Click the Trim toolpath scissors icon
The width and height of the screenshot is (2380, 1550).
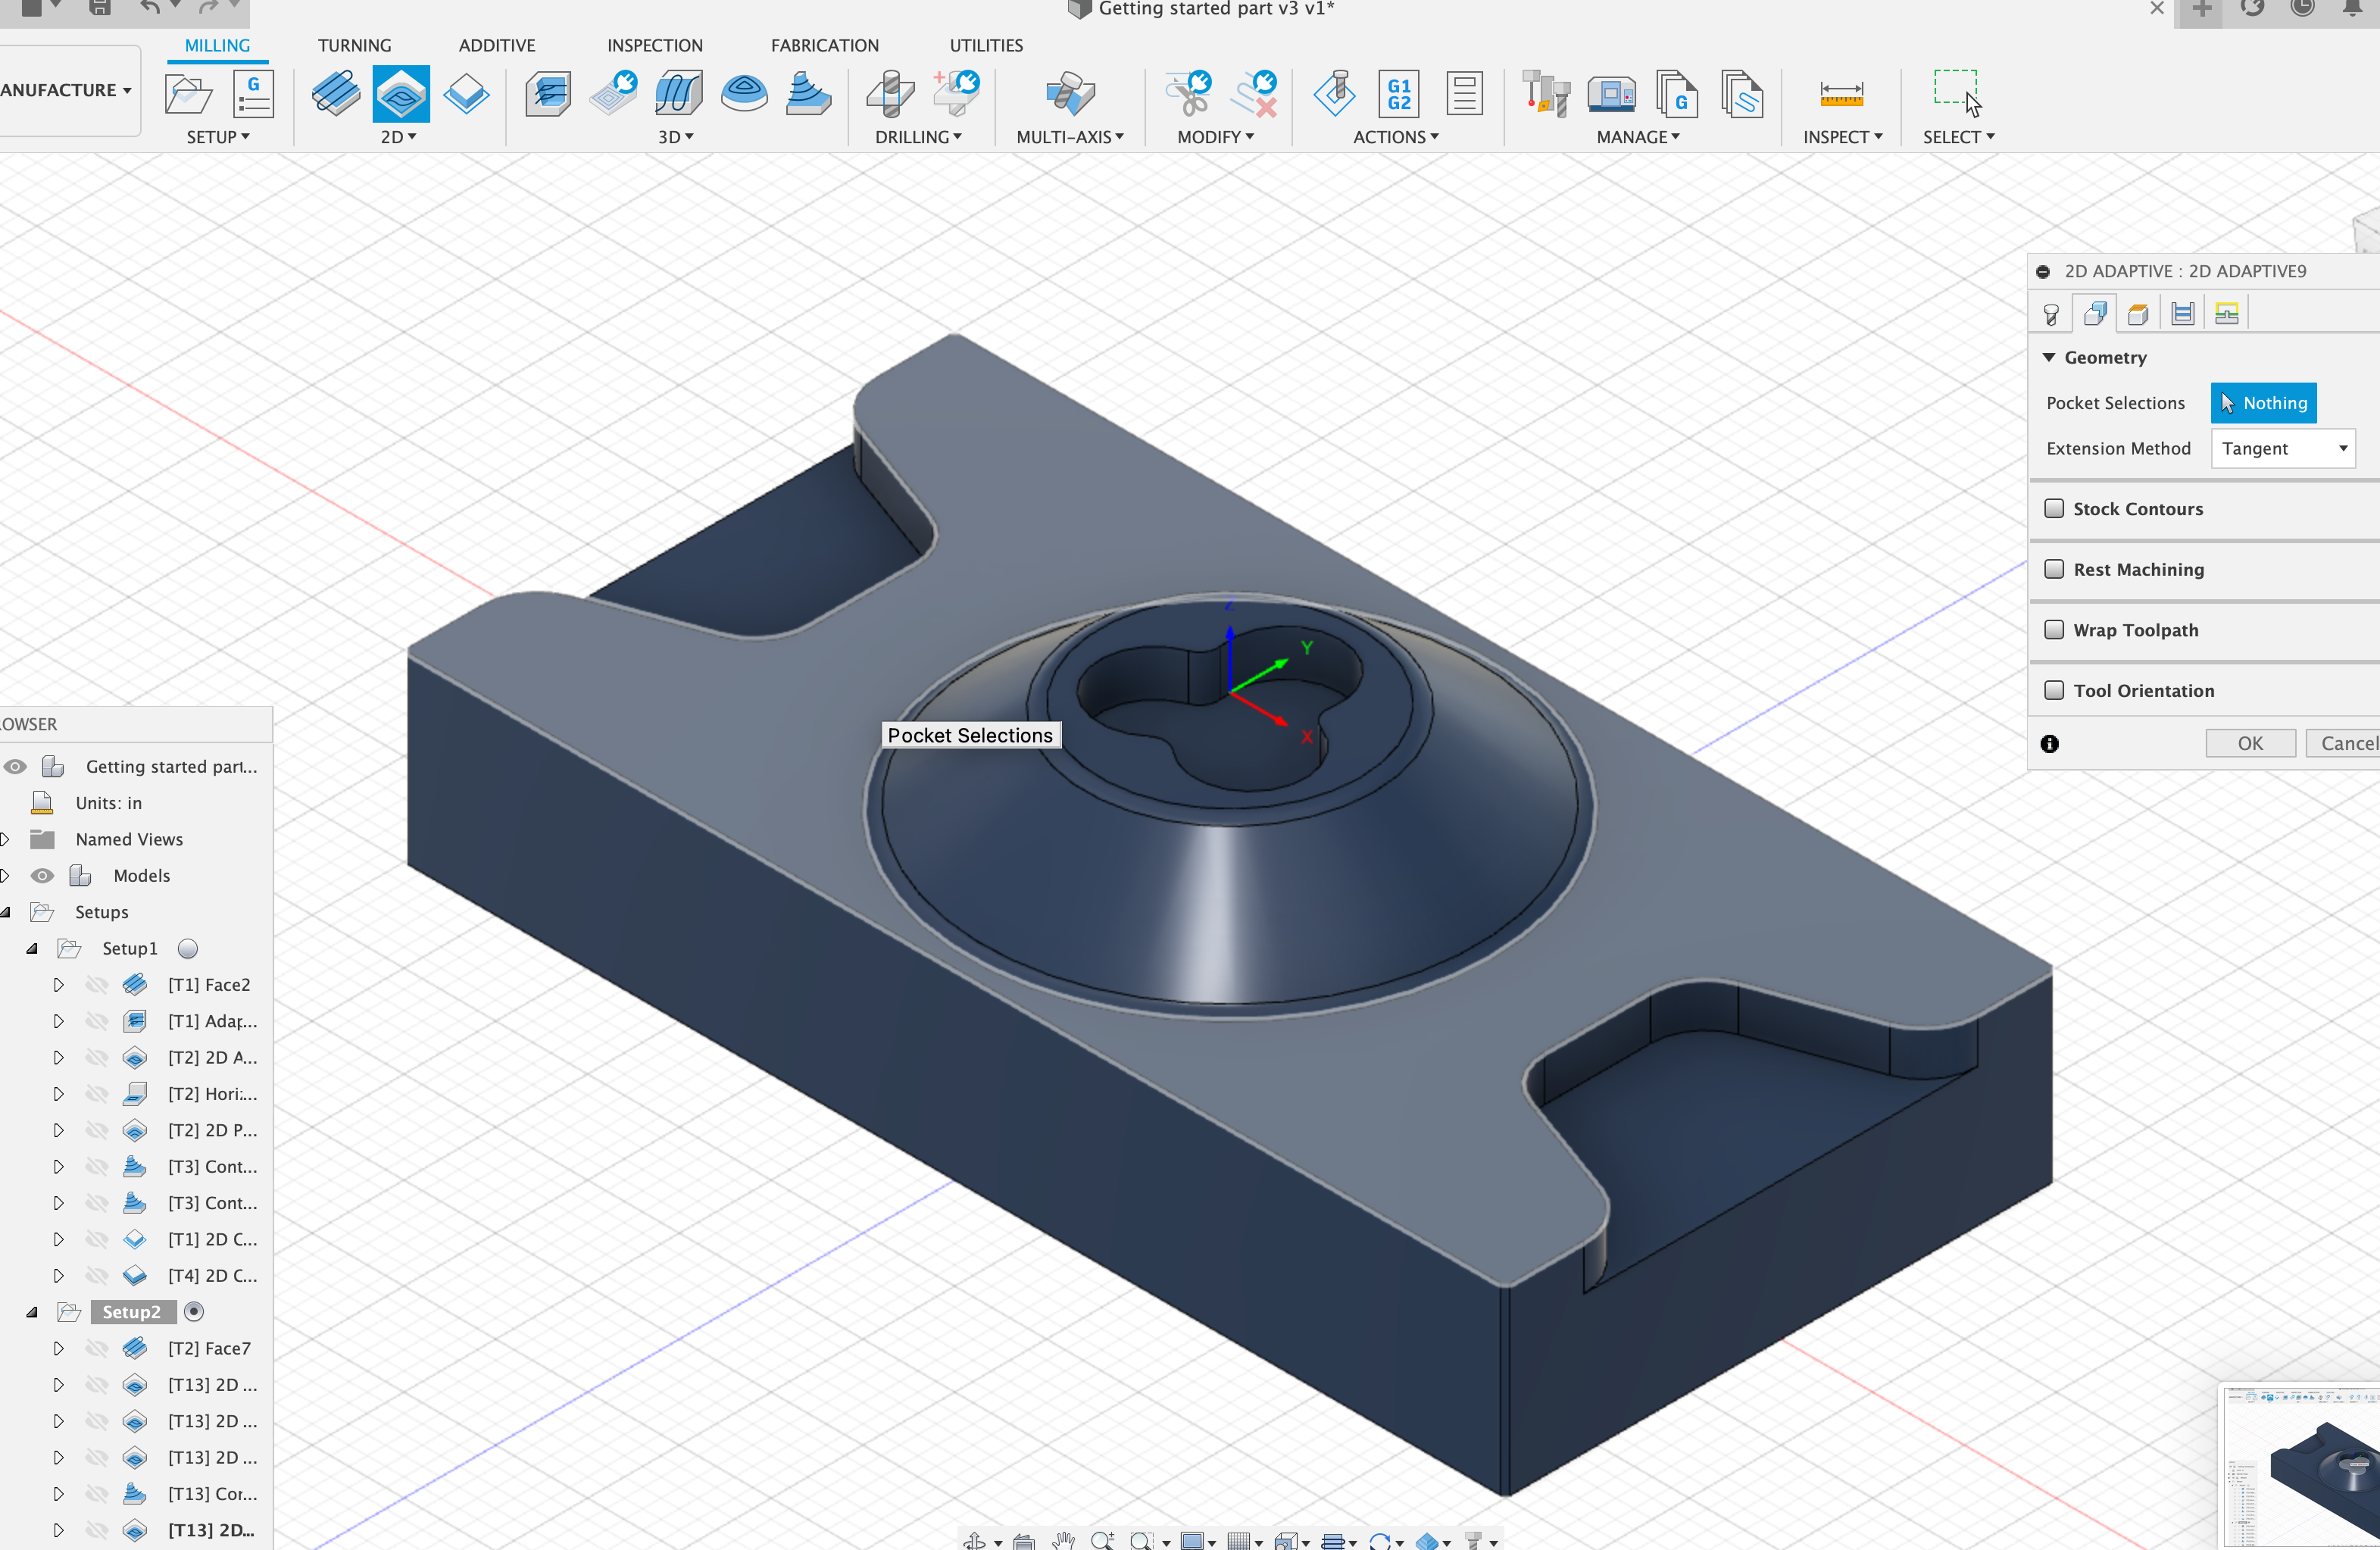pyautogui.click(x=1189, y=94)
